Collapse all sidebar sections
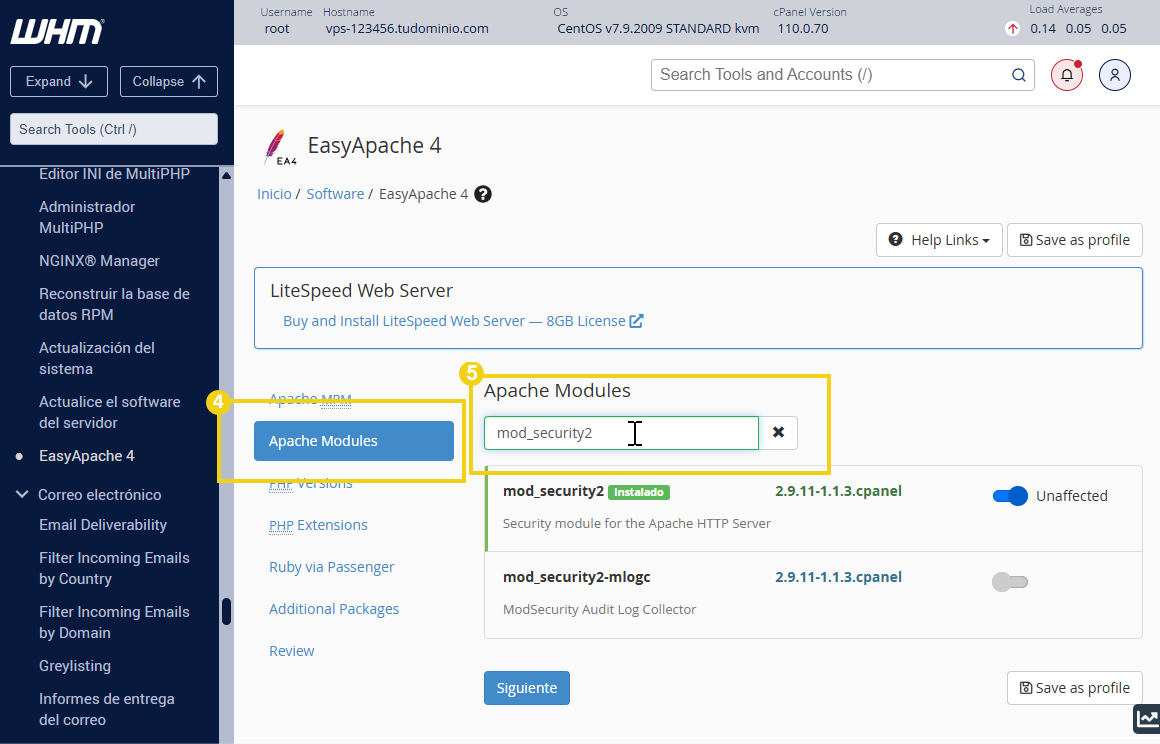 pyautogui.click(x=169, y=81)
